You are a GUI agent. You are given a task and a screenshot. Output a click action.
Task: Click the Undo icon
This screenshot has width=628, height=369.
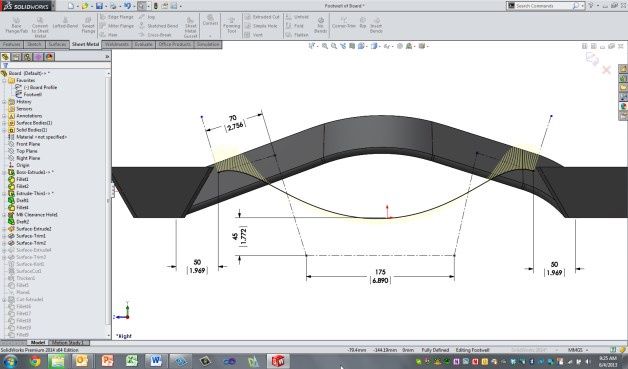[127, 6]
